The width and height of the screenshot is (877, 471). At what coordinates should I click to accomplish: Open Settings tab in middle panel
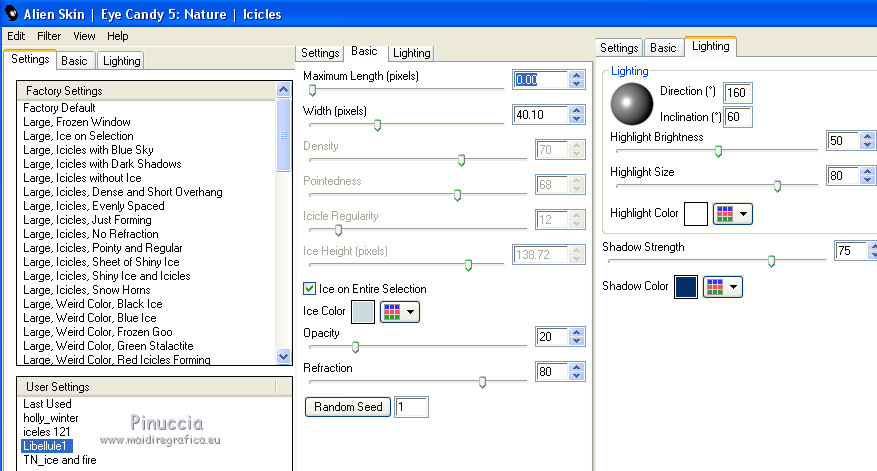coord(320,53)
